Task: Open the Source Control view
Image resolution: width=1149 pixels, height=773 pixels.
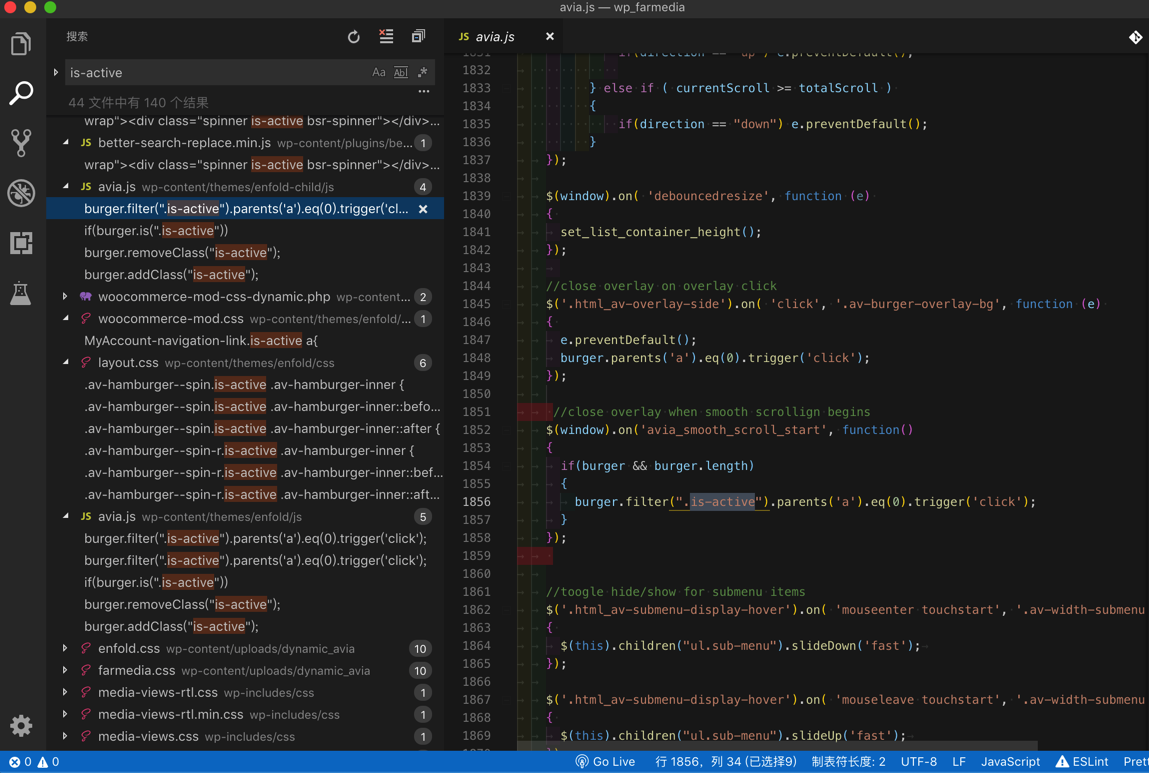Action: 21,143
